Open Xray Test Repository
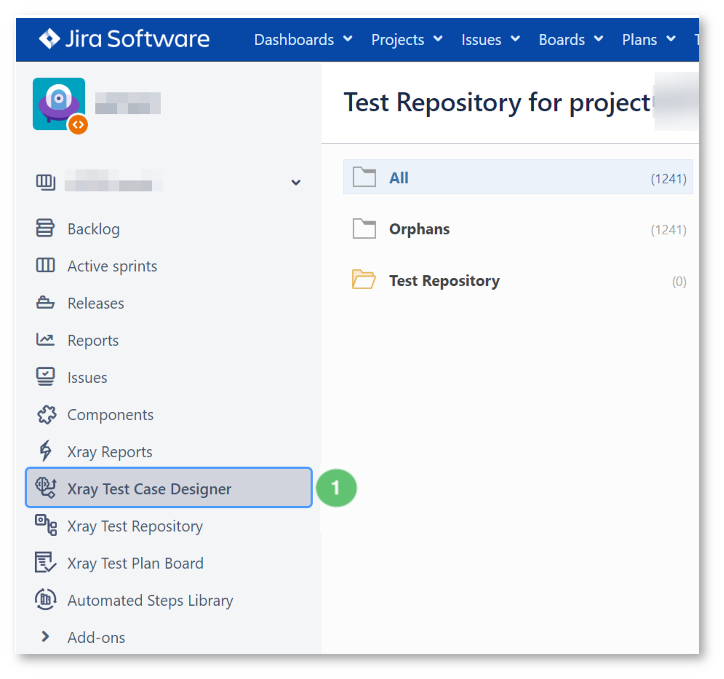Image resolution: width=724 pixels, height=679 pixels. click(x=135, y=526)
